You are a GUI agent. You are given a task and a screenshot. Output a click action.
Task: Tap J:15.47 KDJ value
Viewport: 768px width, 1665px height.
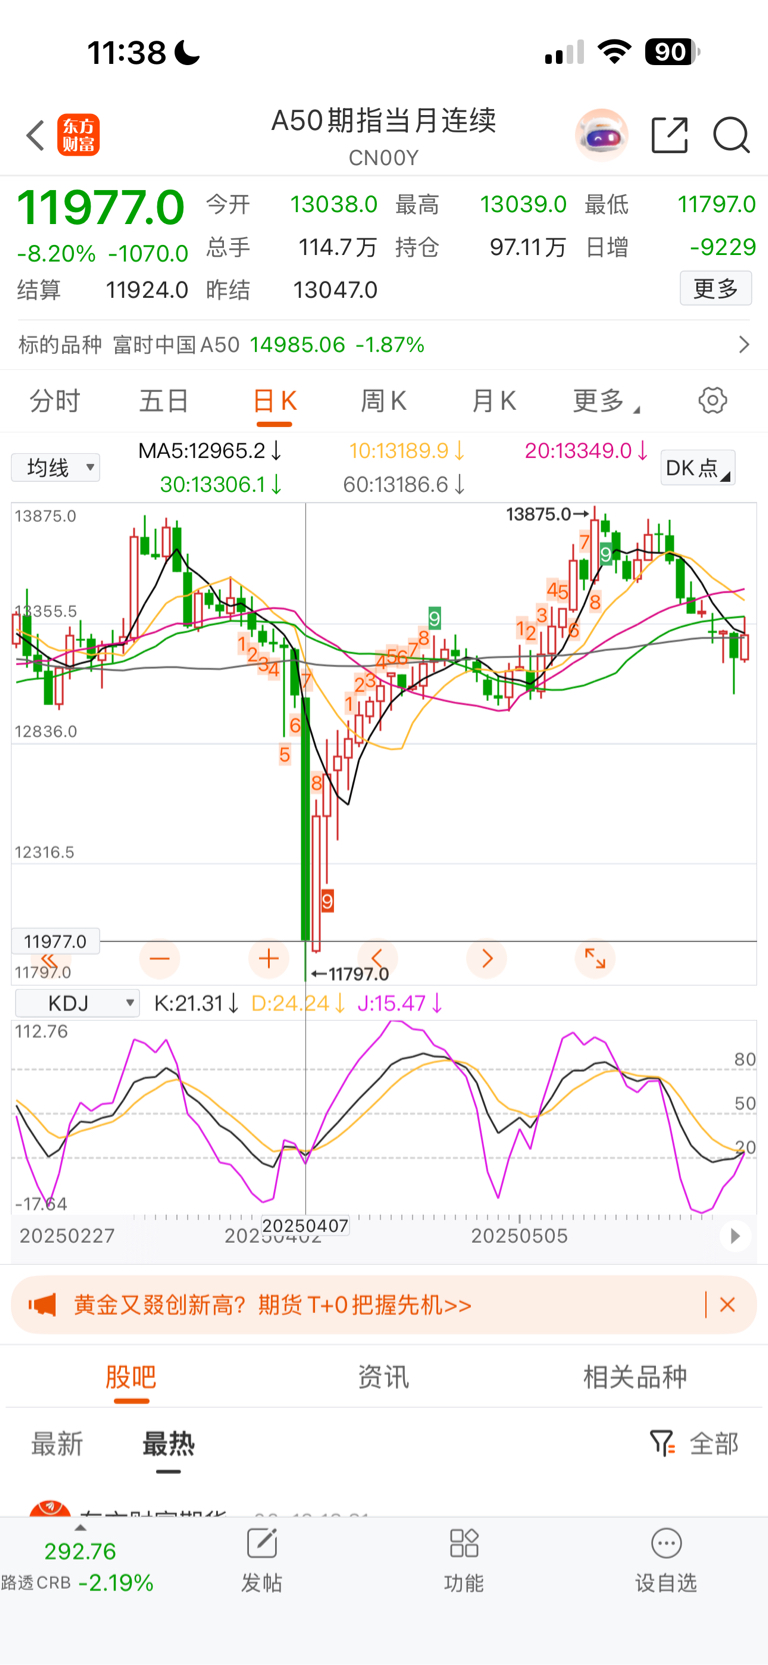[x=400, y=1003]
